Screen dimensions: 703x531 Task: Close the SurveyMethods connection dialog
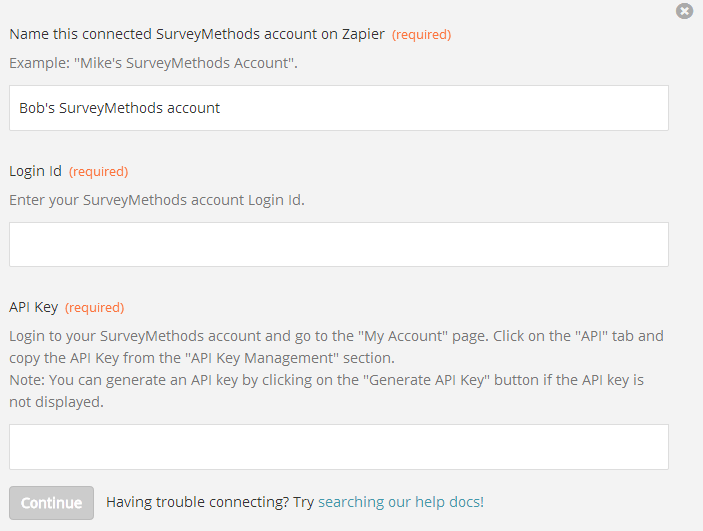684,11
